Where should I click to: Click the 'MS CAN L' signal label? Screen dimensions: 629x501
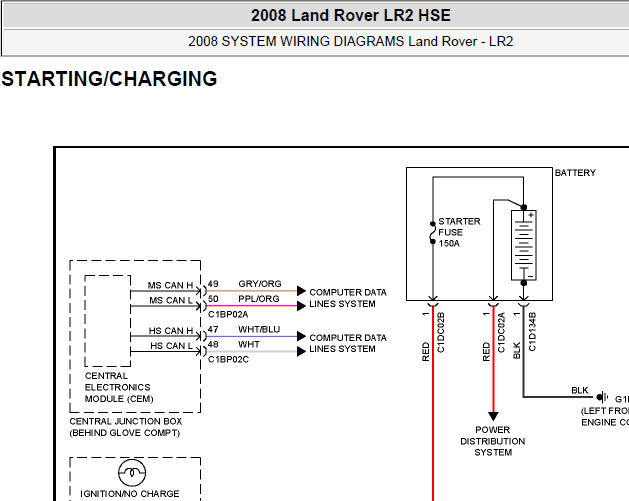[x=171, y=300]
